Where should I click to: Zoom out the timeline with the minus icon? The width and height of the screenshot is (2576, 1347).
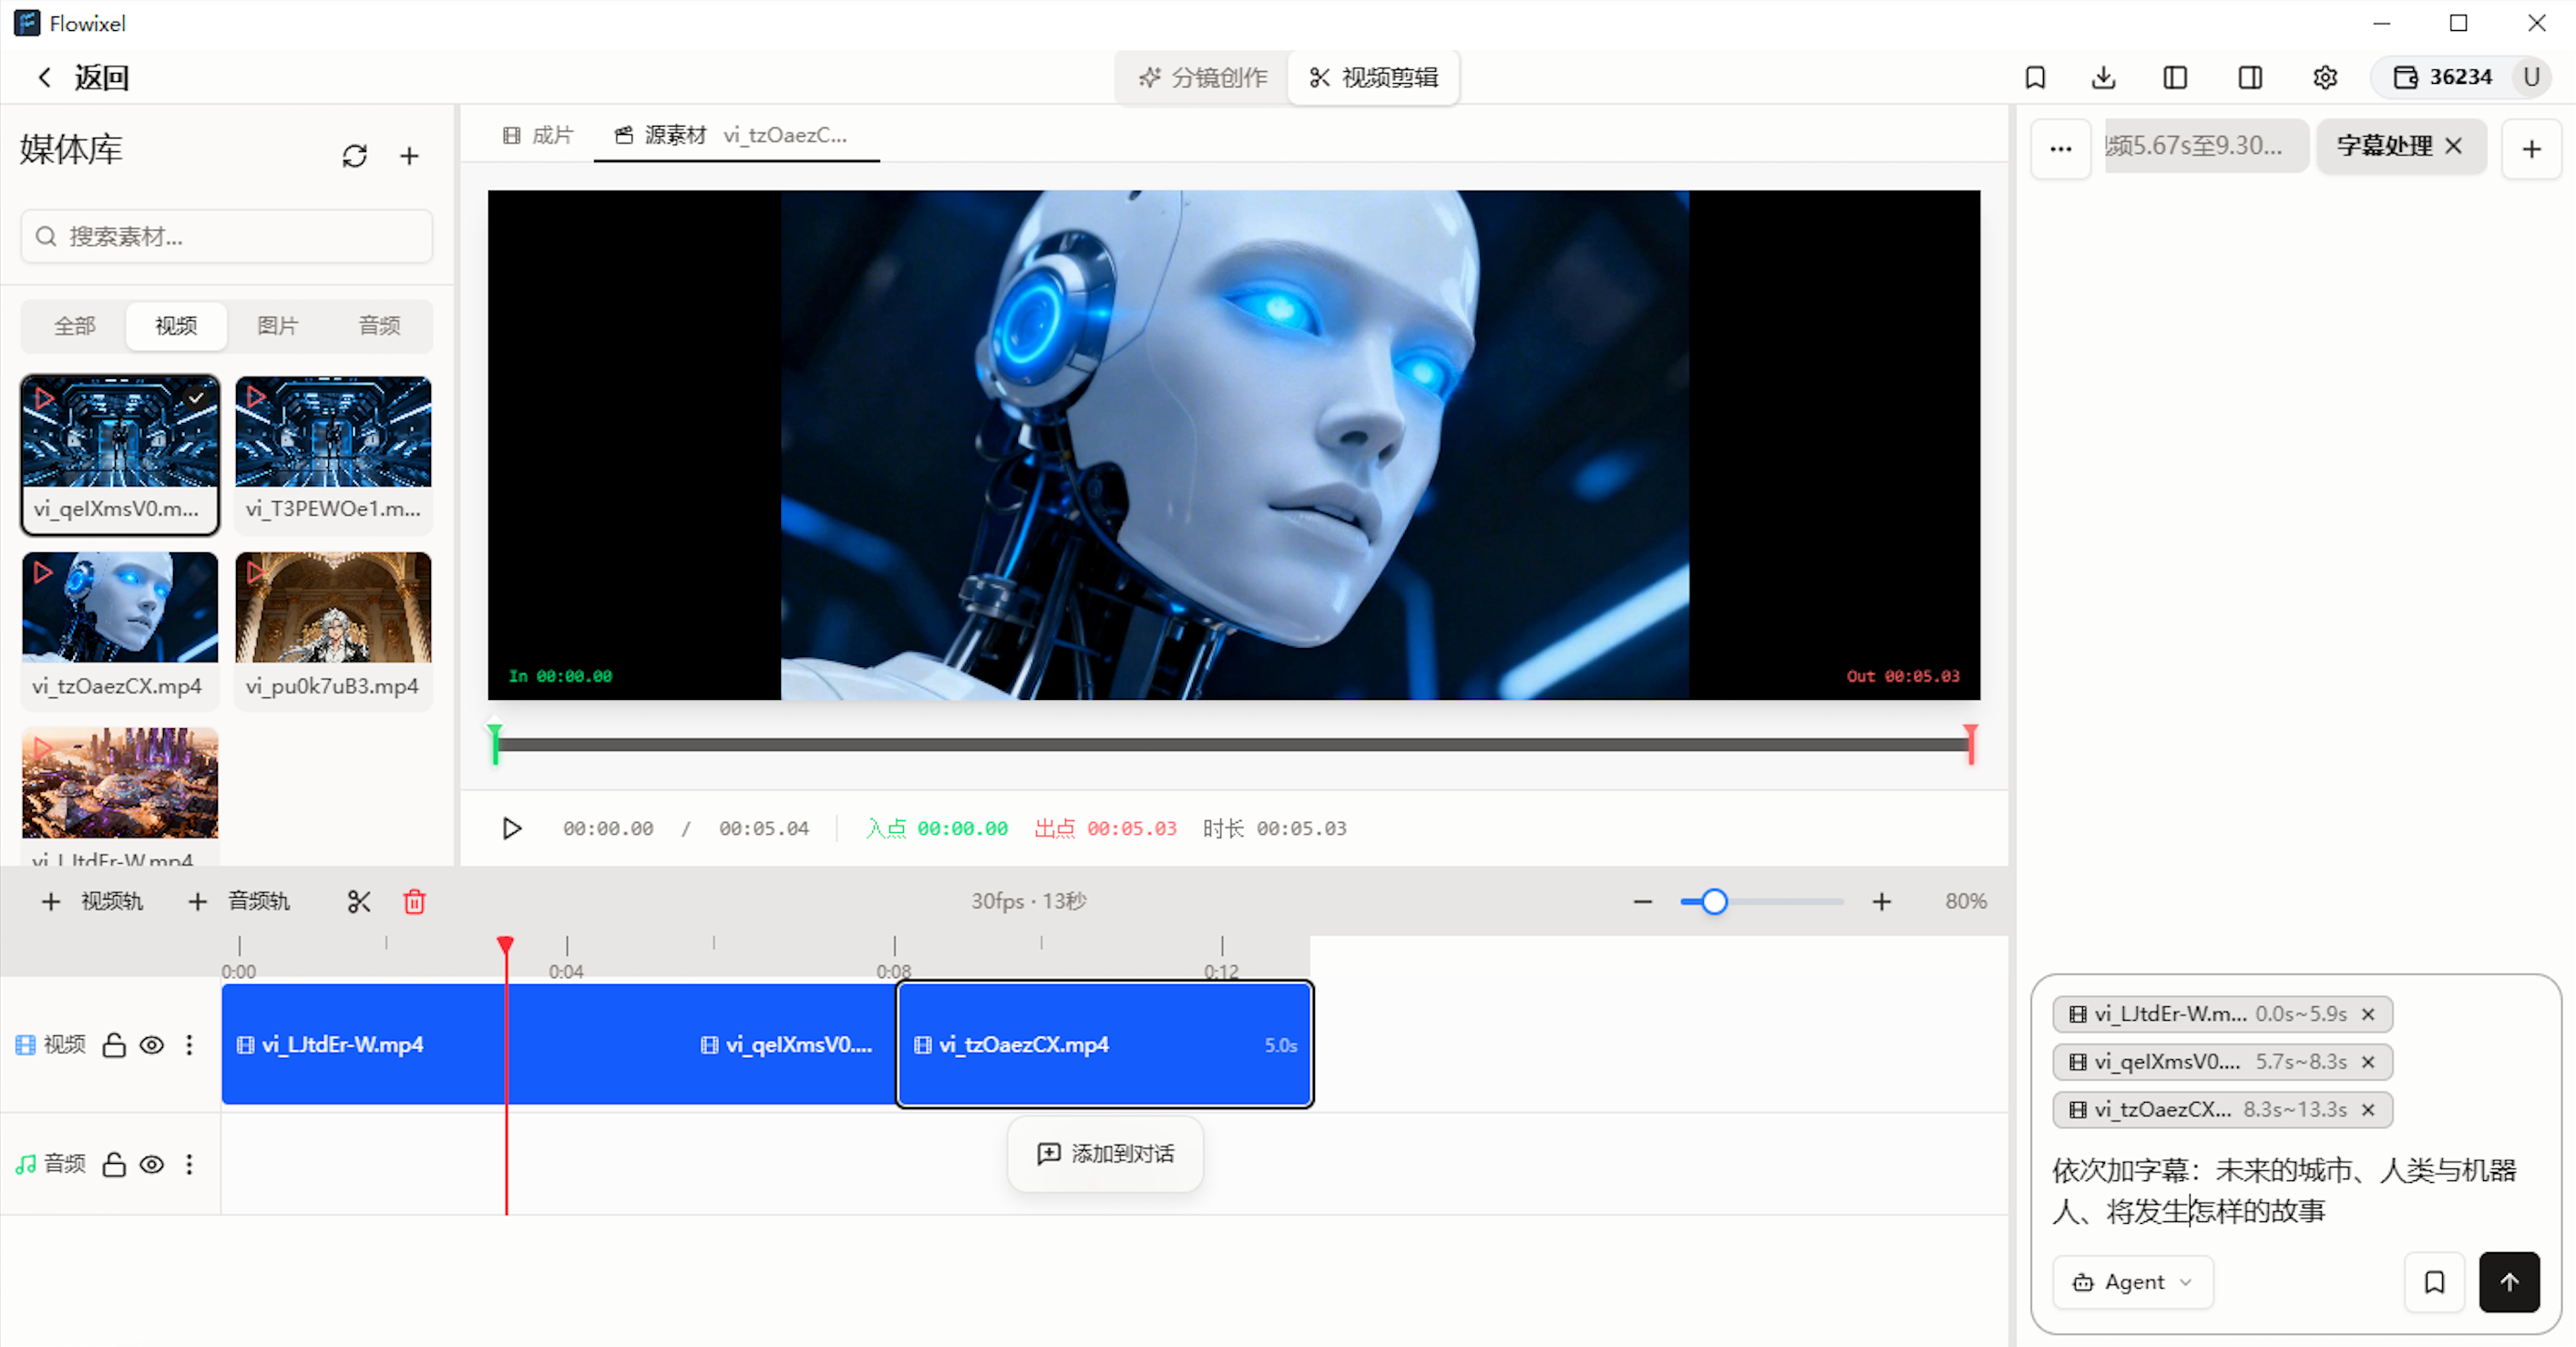tap(1643, 902)
